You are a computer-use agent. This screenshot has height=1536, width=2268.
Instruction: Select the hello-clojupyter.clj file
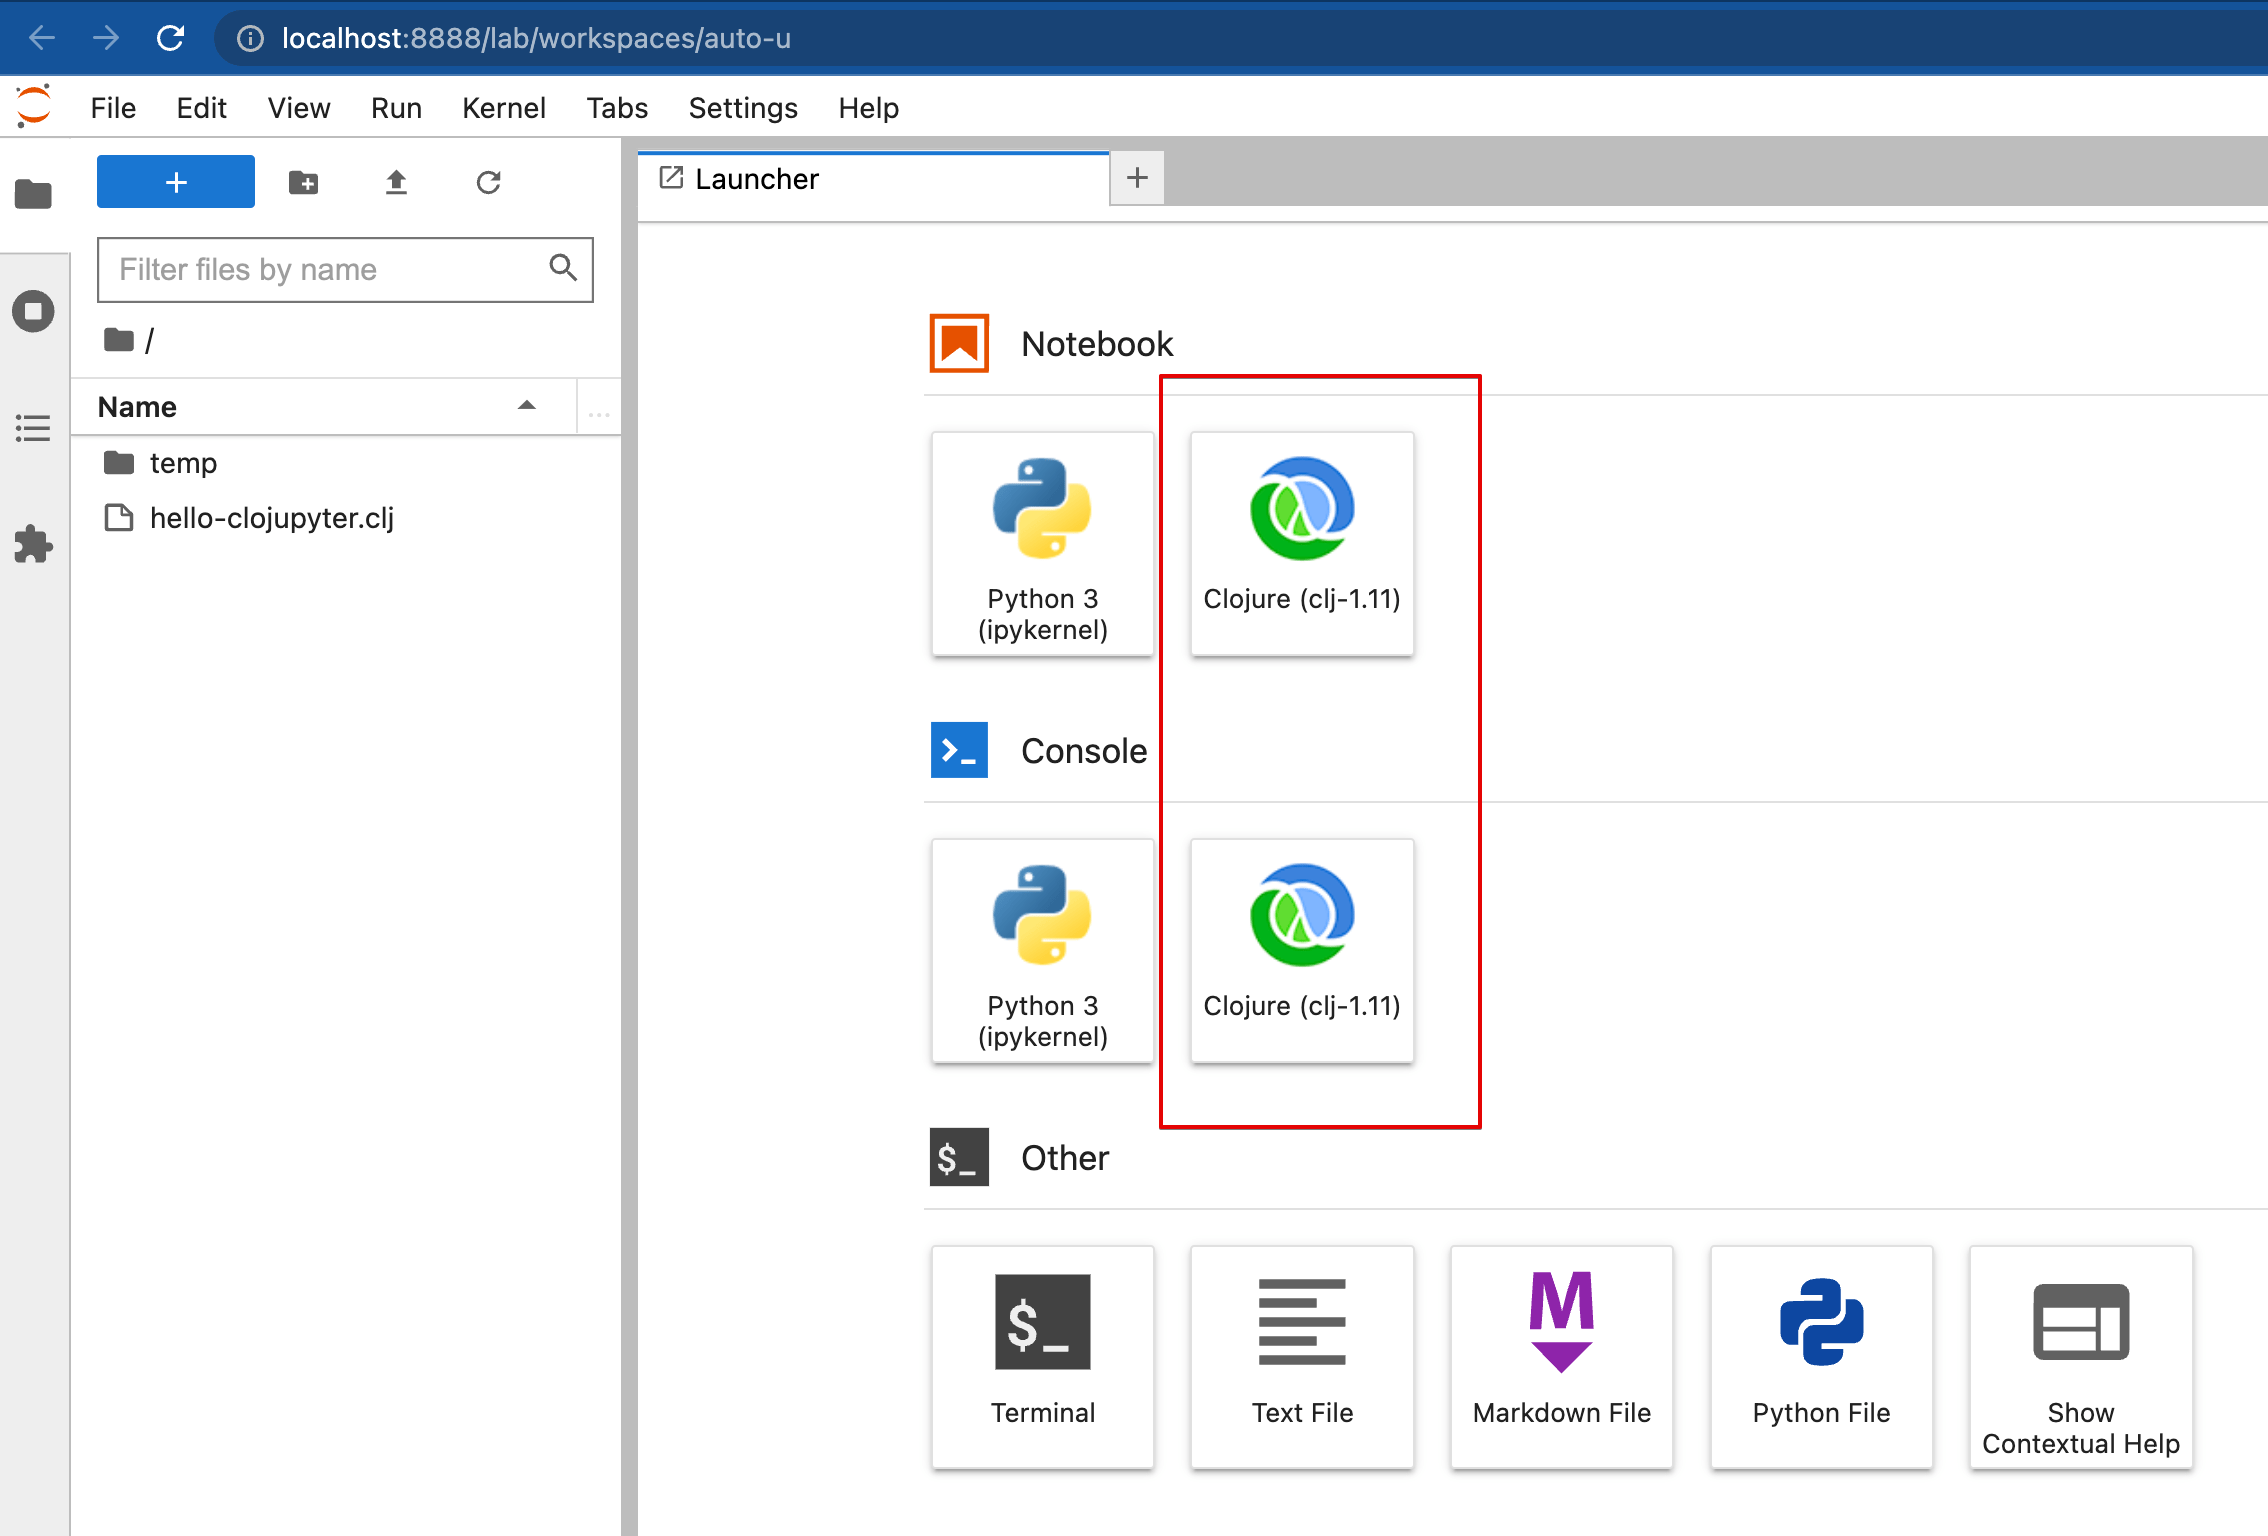[346, 518]
